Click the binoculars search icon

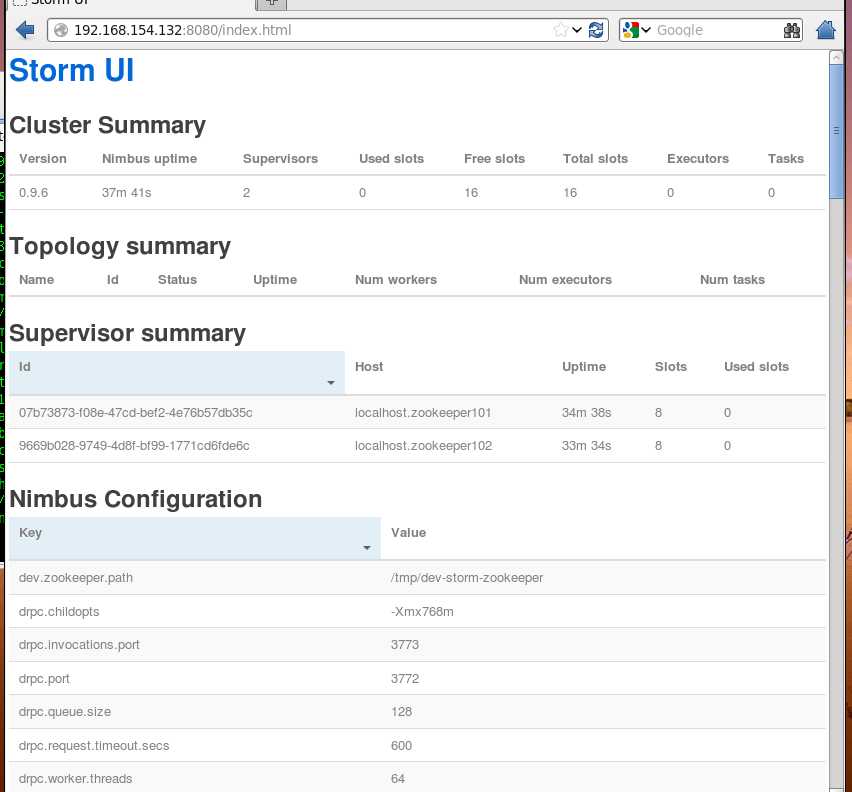click(x=792, y=30)
